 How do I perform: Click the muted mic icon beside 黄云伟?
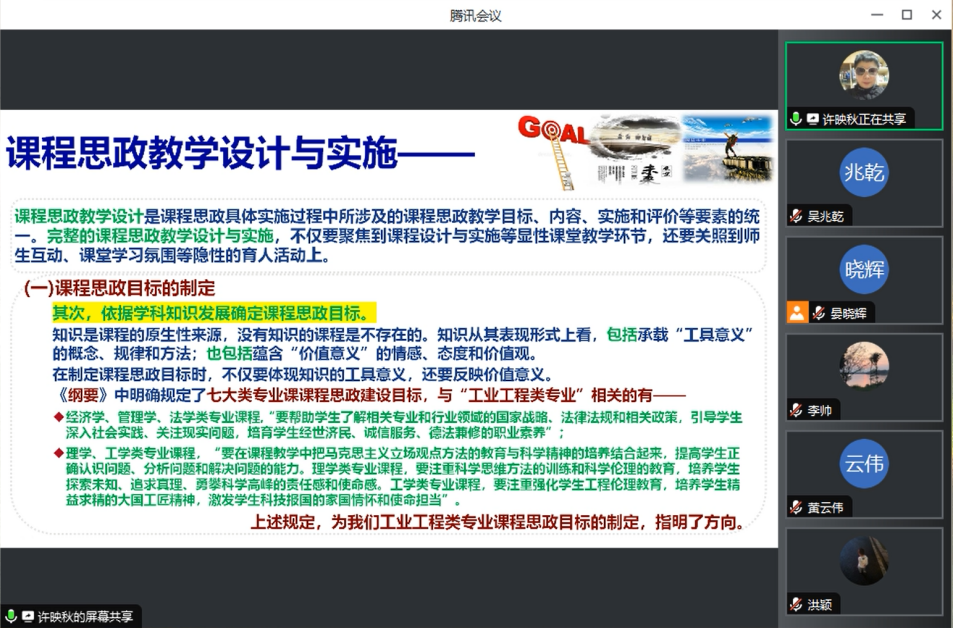click(x=796, y=507)
